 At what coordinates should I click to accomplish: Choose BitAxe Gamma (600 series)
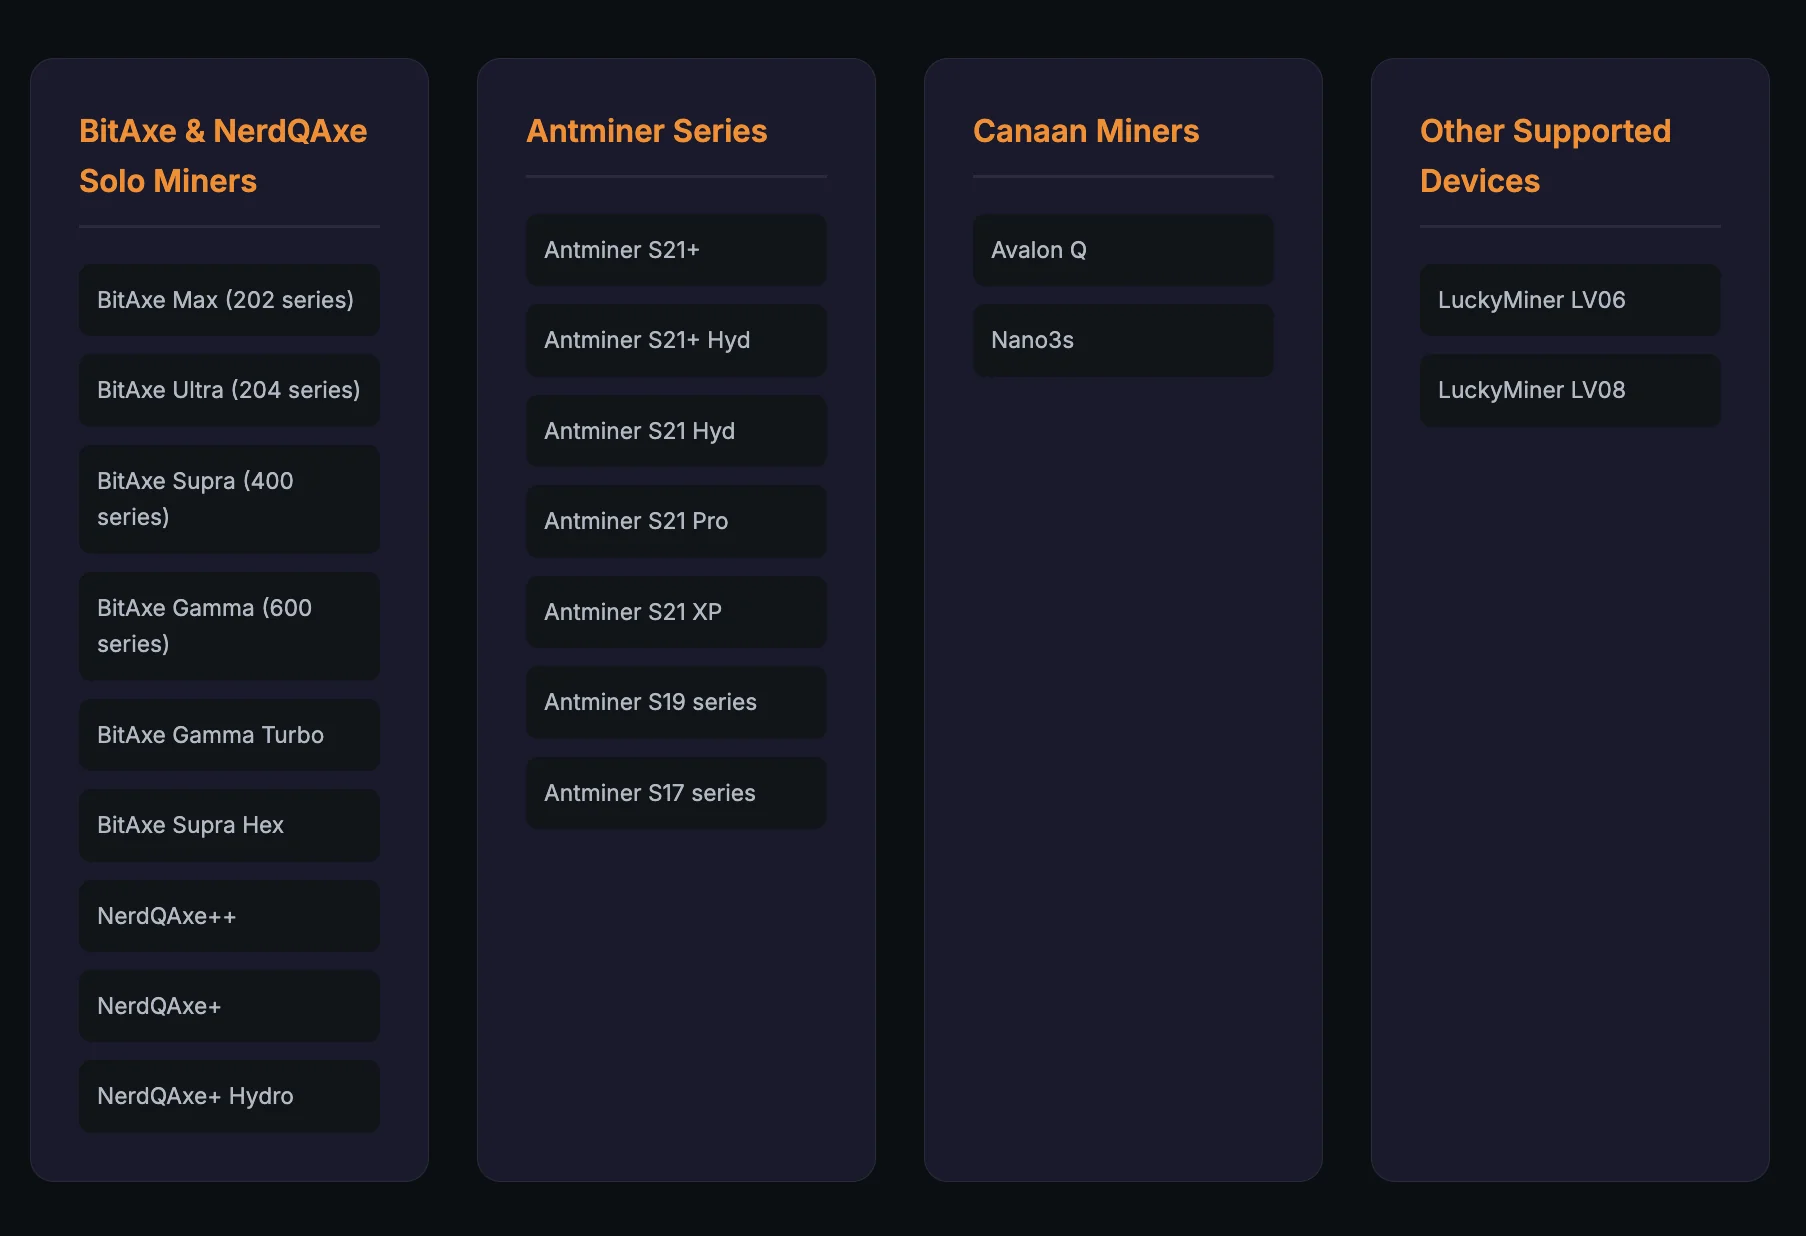click(229, 626)
